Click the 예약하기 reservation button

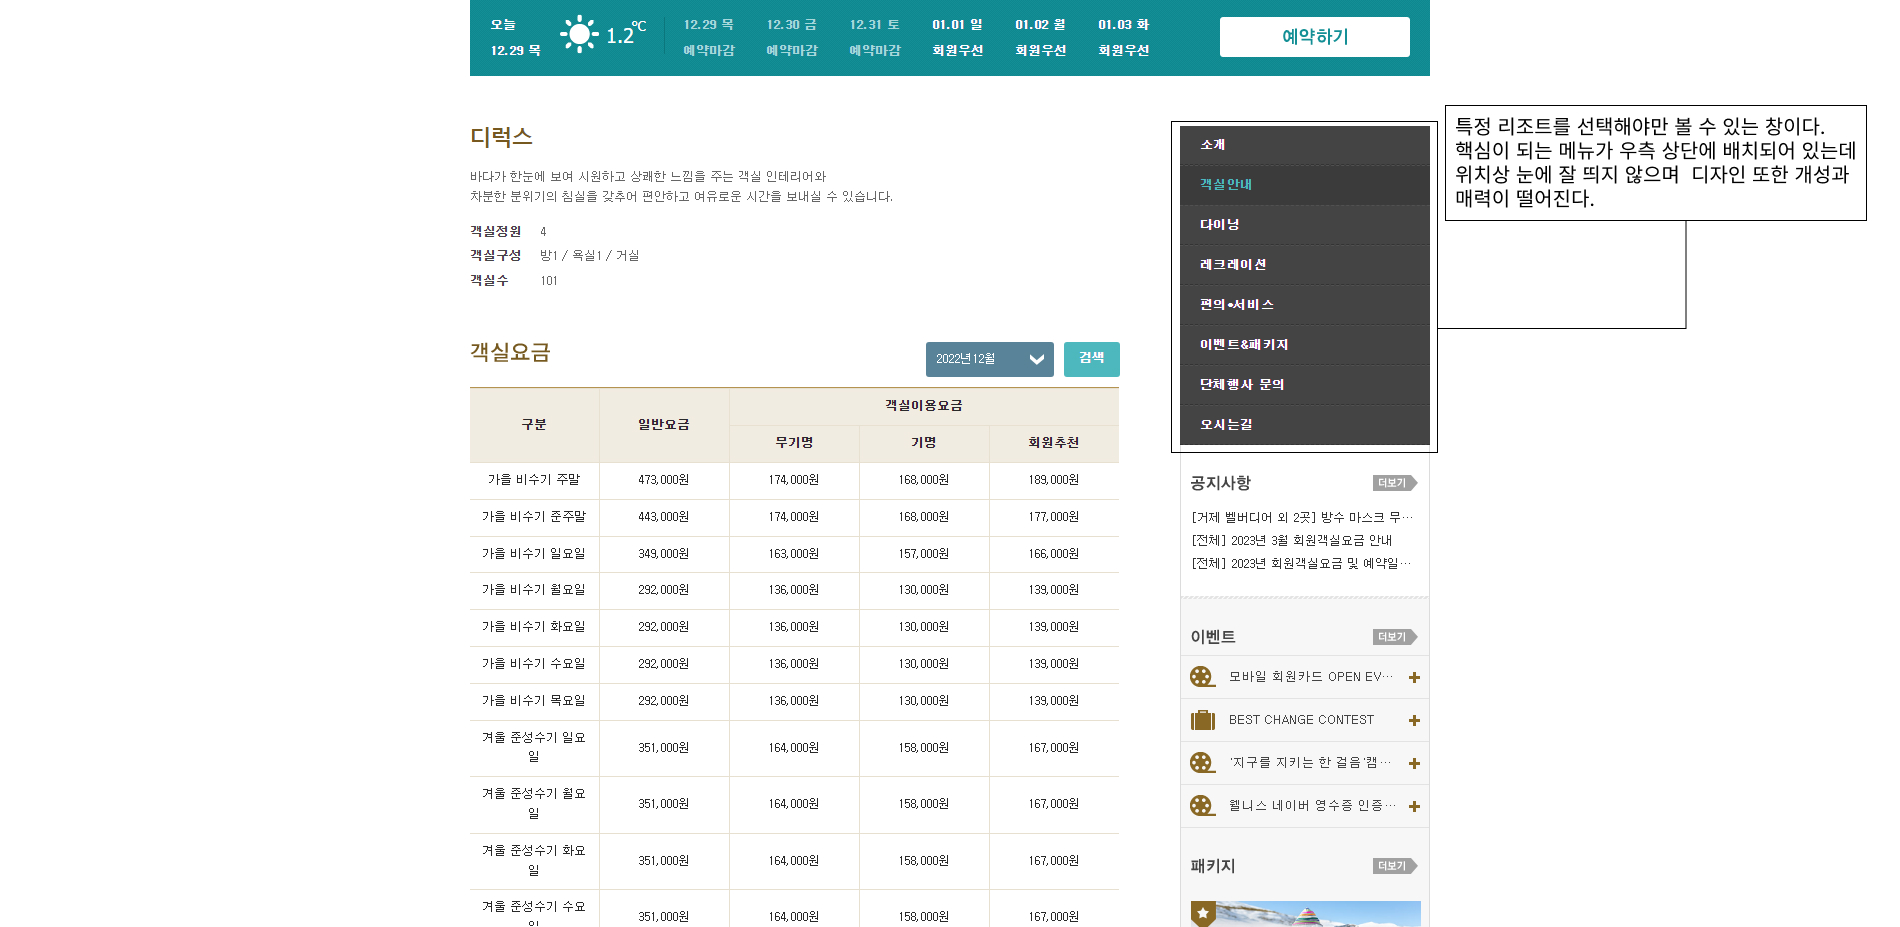[1313, 37]
